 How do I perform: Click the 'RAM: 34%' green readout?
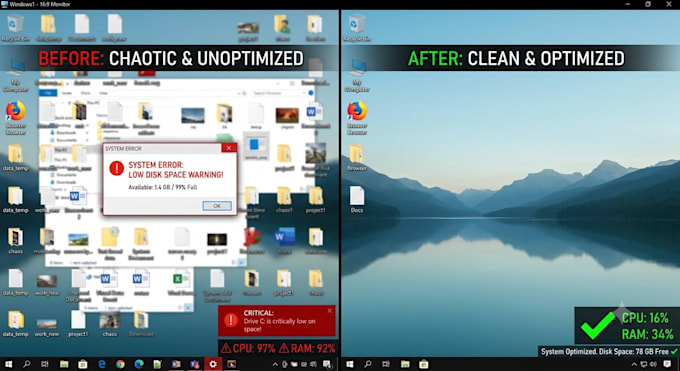(x=648, y=335)
